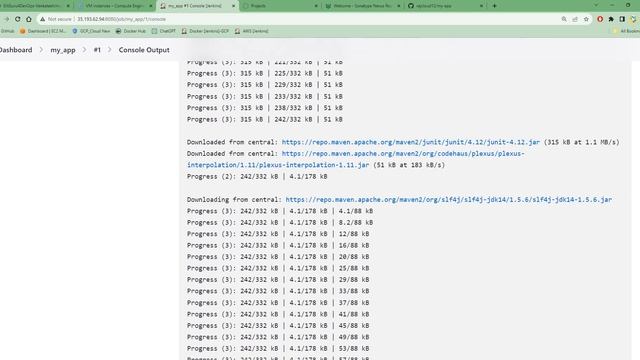Open the Not secure site info warning icon

click(42, 19)
